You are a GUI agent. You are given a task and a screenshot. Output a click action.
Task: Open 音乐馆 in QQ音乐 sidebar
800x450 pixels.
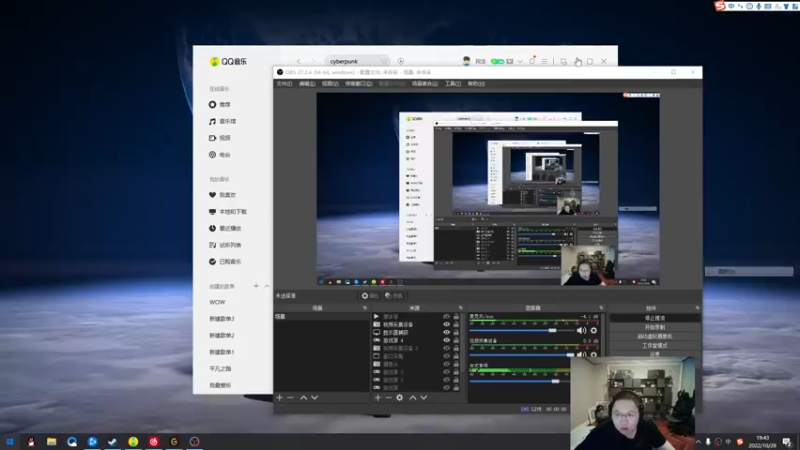[x=222, y=121]
